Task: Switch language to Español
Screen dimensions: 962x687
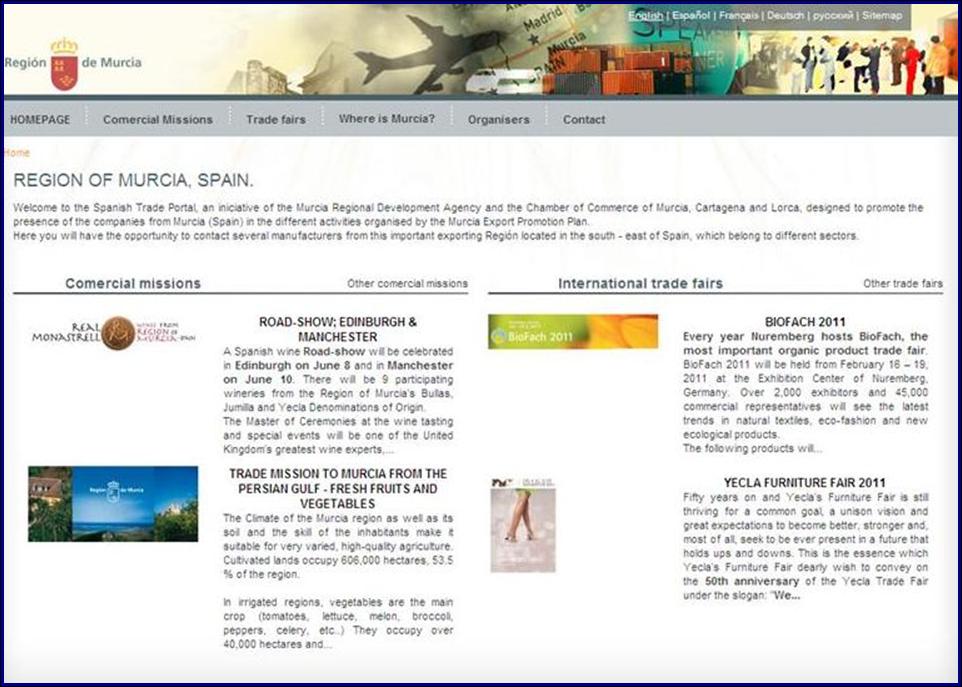Action: tap(691, 16)
